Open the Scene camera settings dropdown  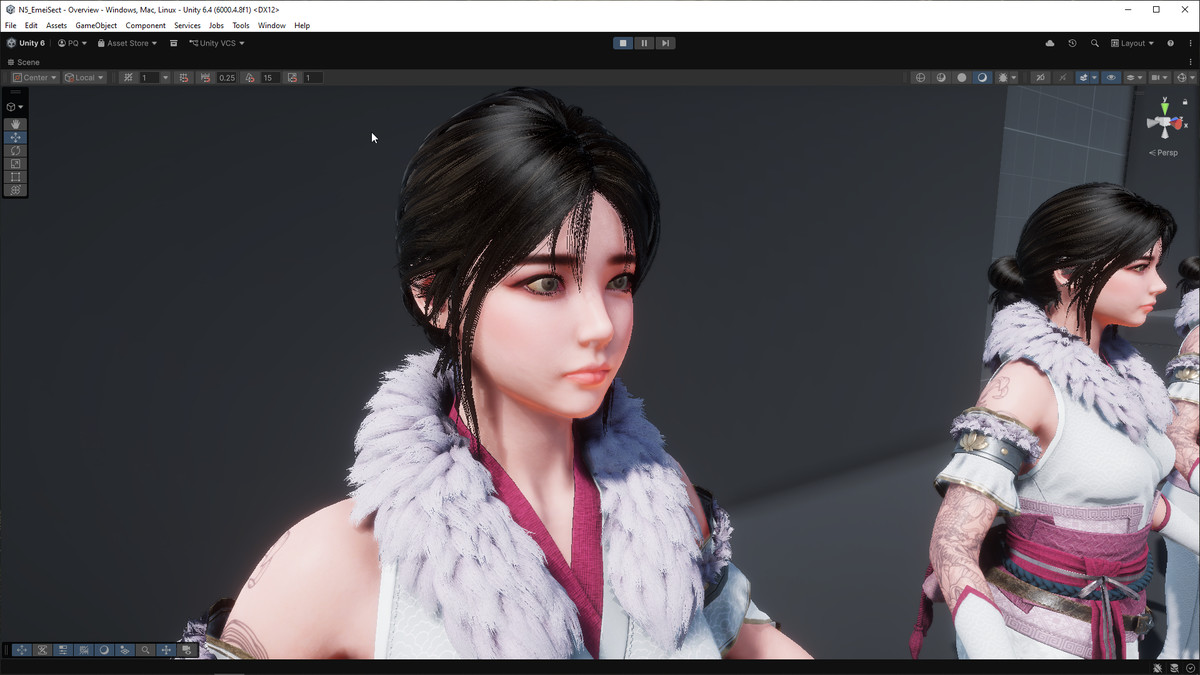[x=1159, y=78]
